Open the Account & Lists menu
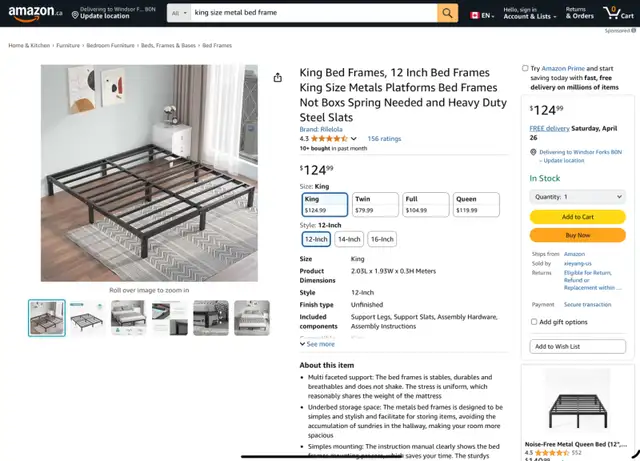640x461 pixels. [529, 13]
